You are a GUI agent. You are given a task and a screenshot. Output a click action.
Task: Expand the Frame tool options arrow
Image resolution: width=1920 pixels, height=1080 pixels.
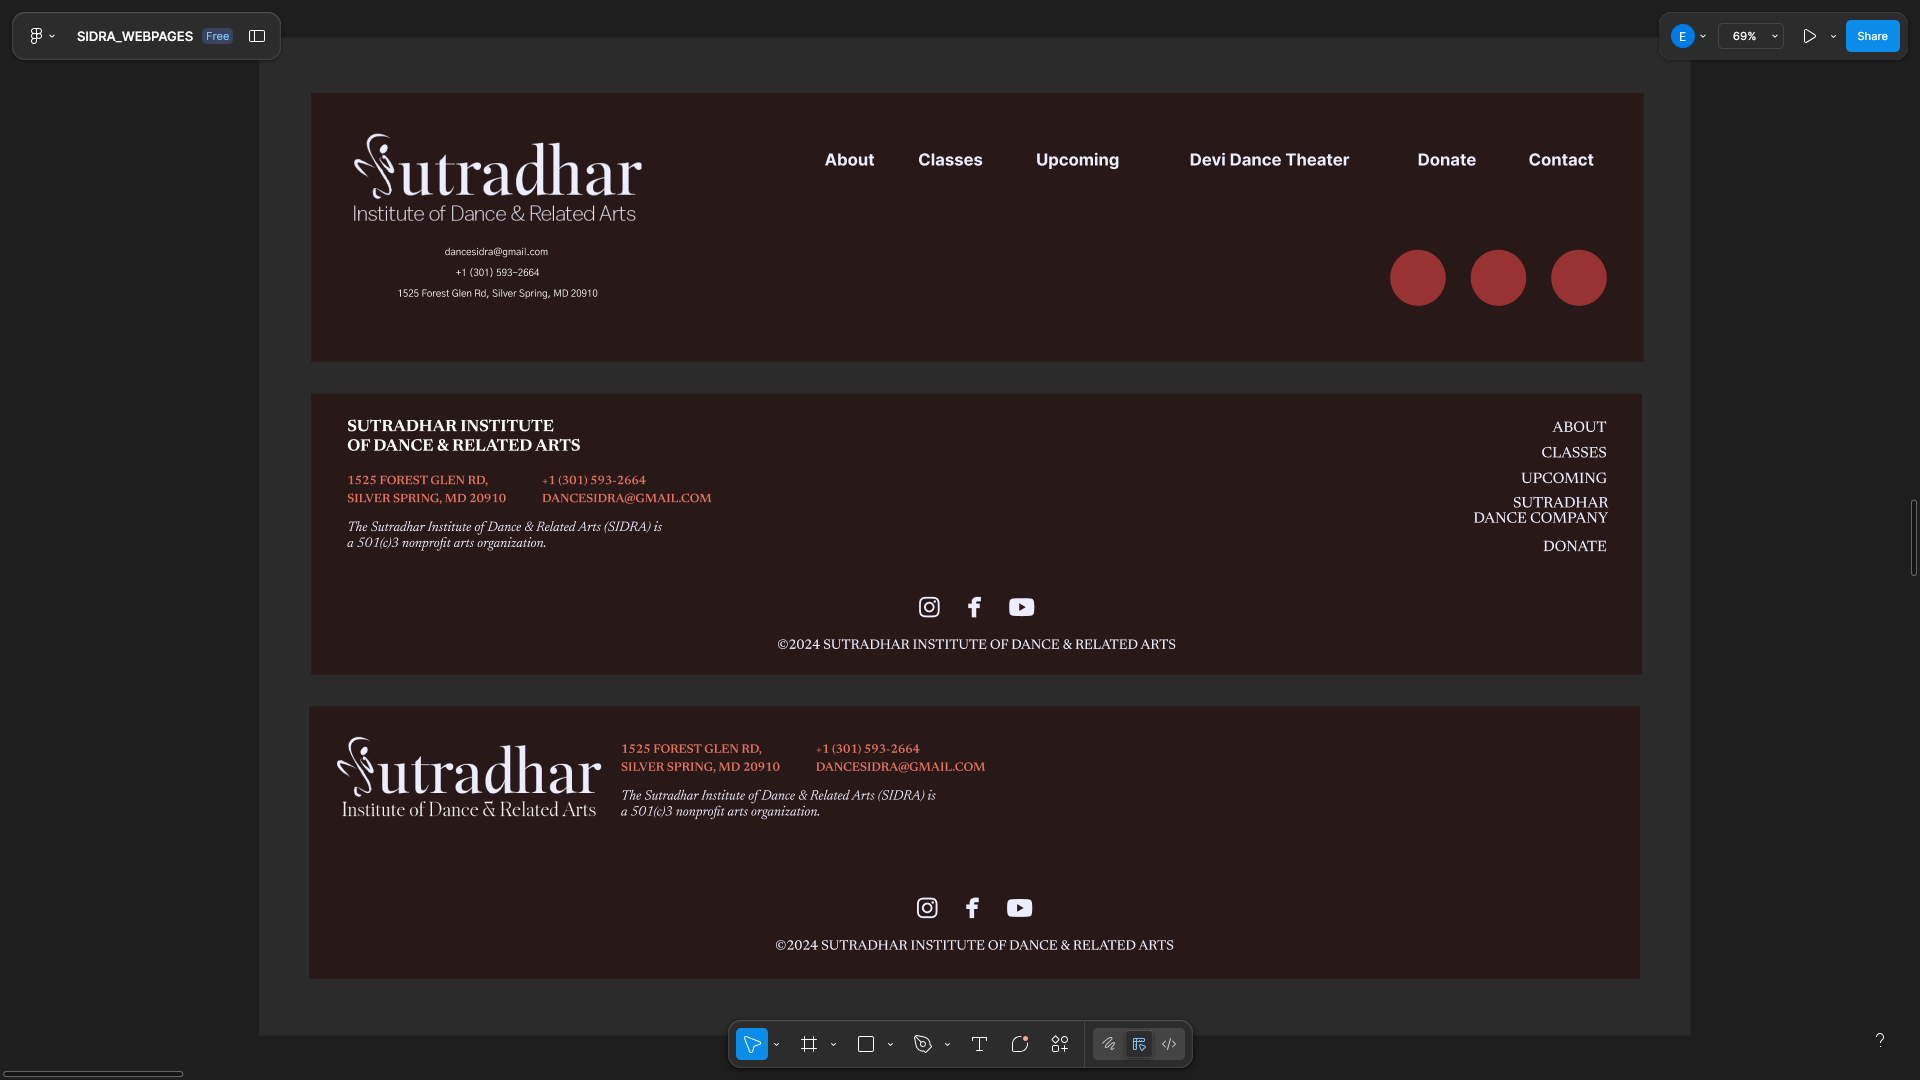pos(833,1045)
